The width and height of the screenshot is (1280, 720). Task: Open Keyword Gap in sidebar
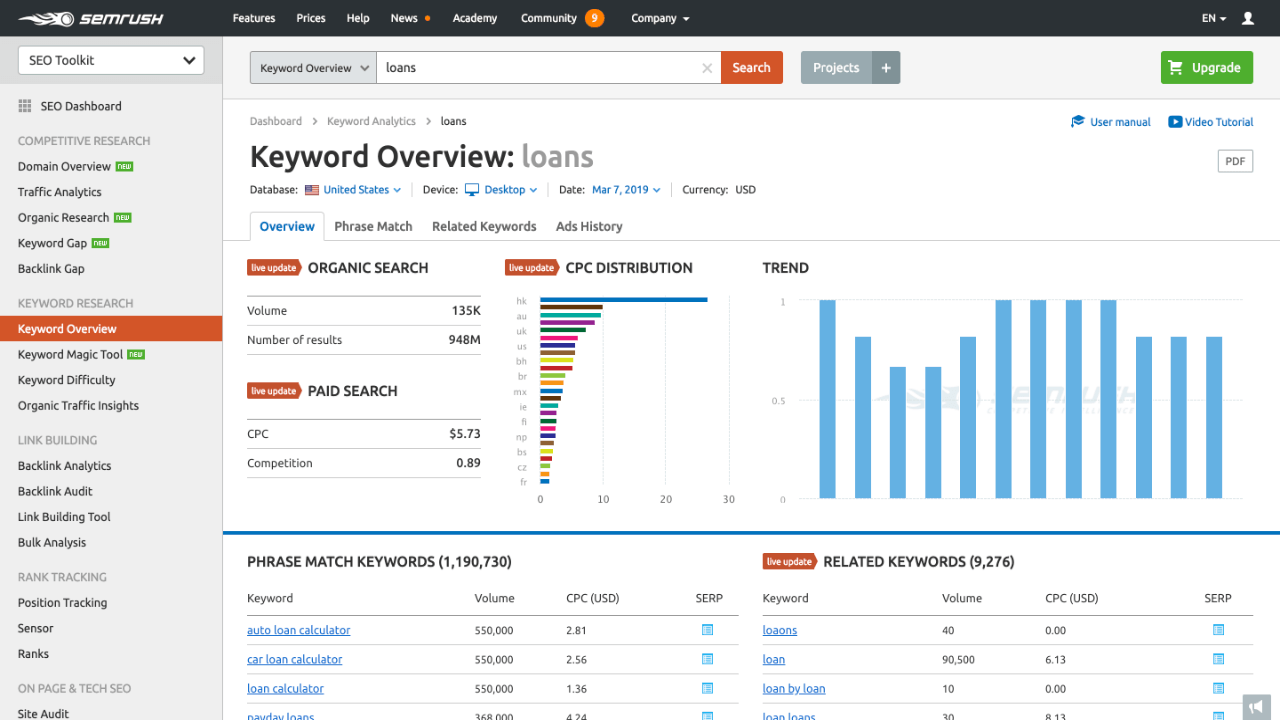52,243
